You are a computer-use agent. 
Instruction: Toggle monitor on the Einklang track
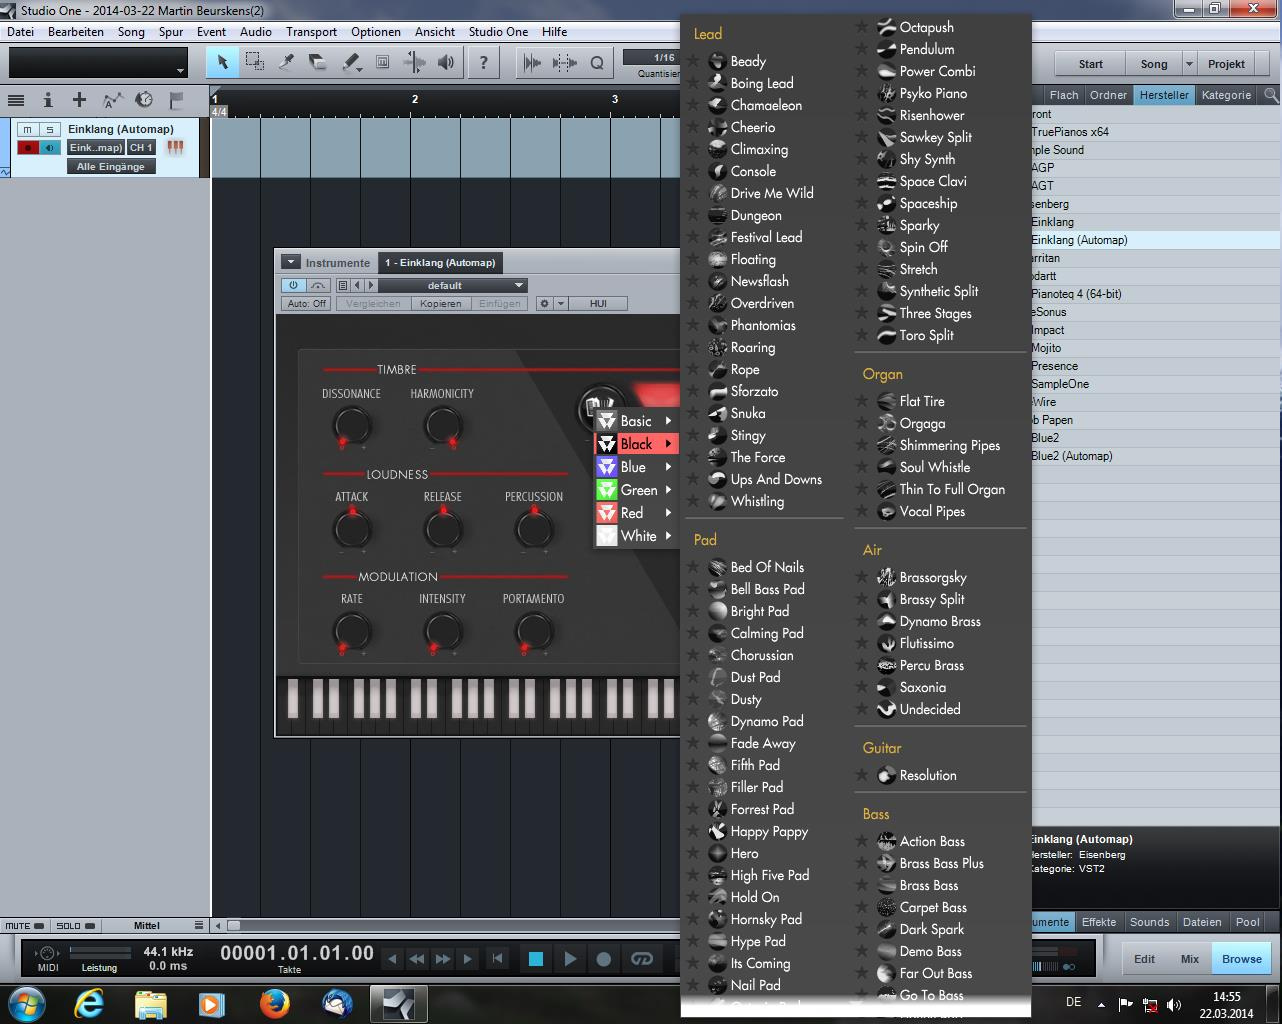(50, 148)
